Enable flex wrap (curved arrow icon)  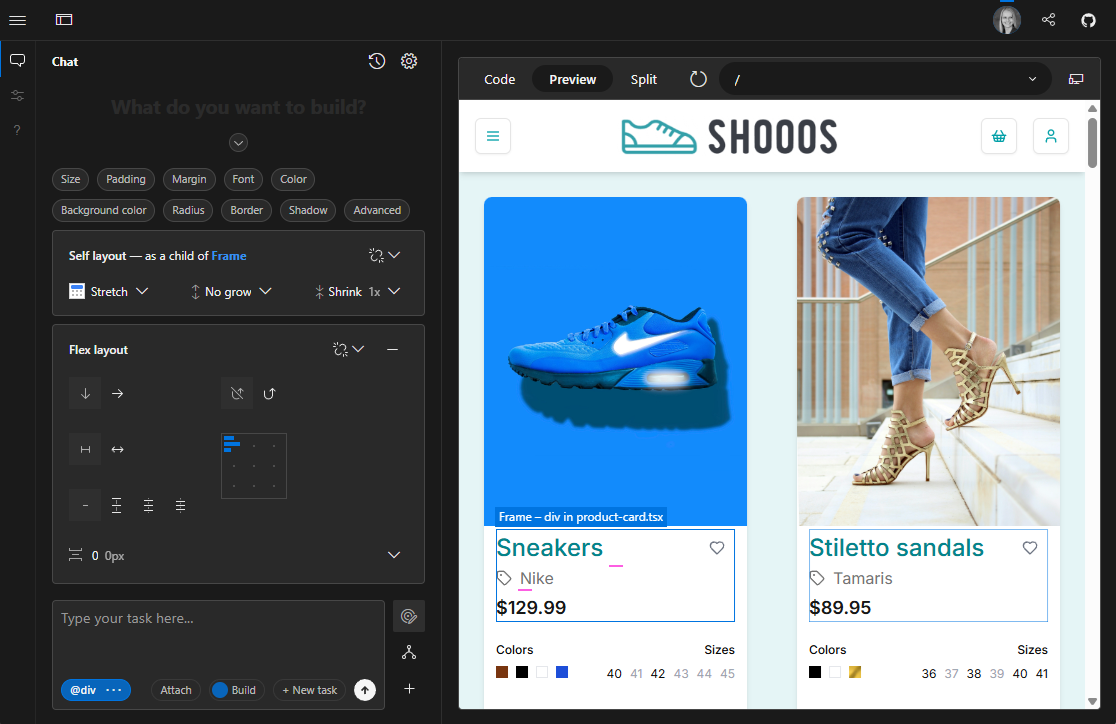click(x=269, y=394)
